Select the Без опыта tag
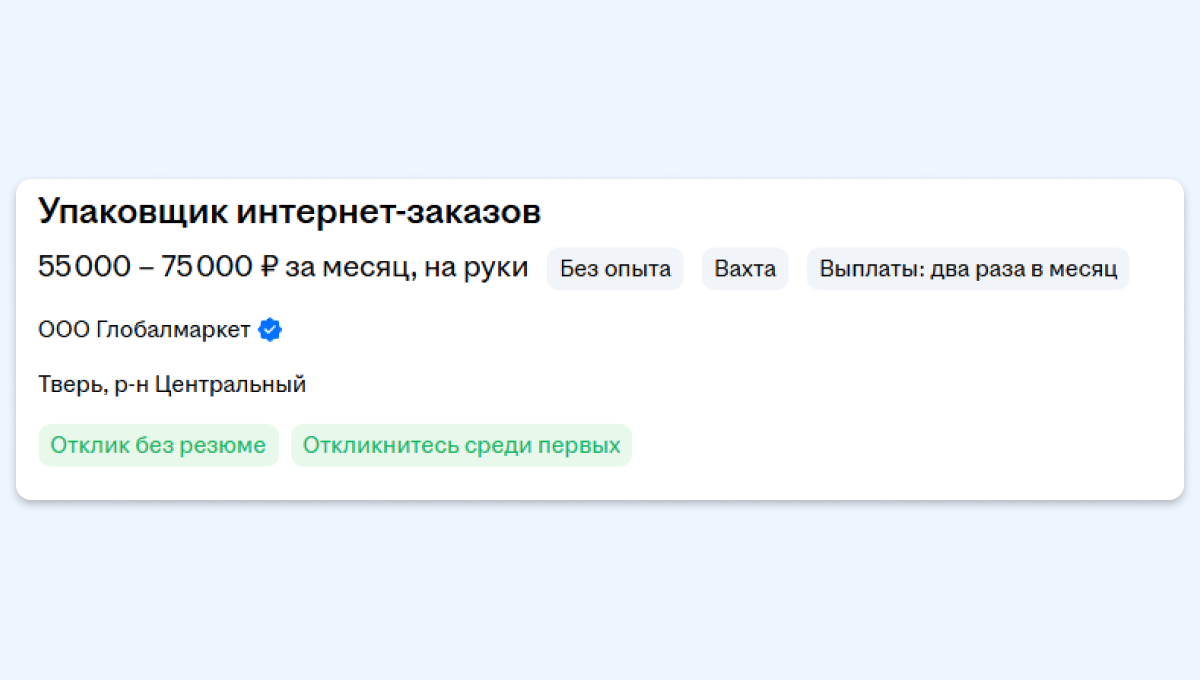The image size is (1200, 680). coord(615,269)
